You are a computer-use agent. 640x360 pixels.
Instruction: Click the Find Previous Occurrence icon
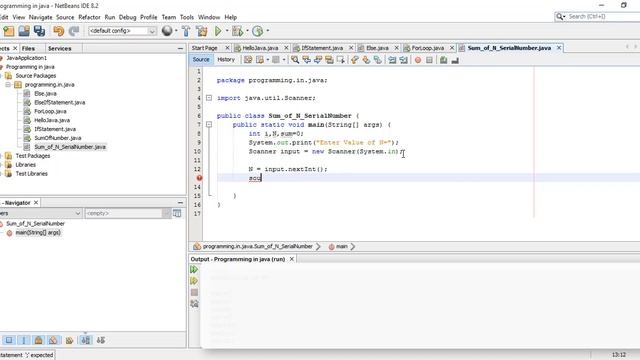(x=306, y=60)
